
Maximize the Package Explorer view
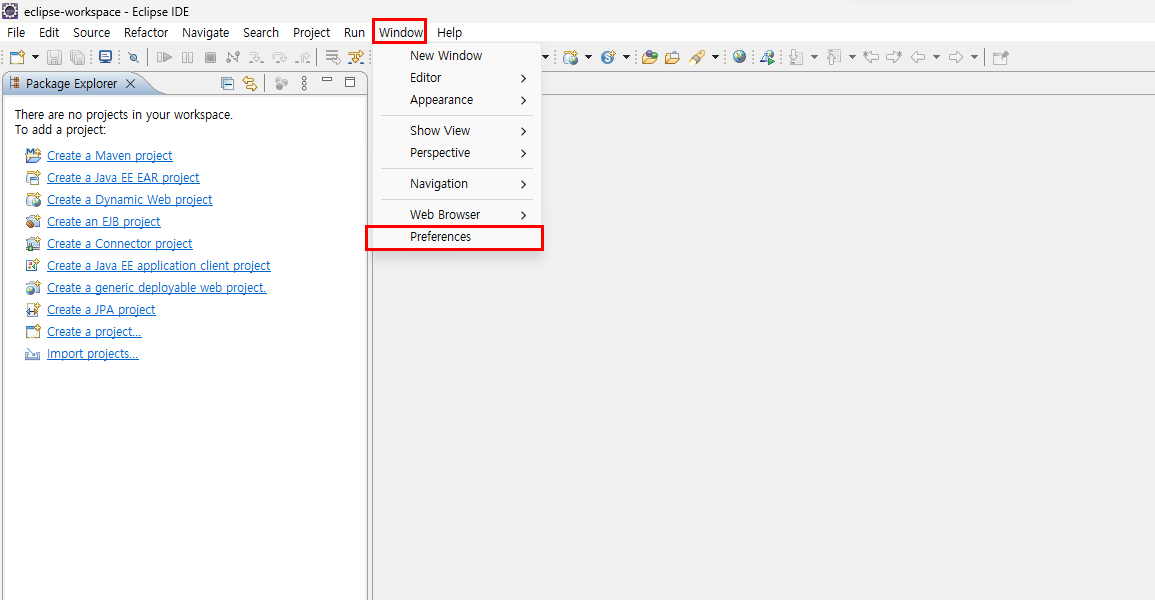click(x=350, y=82)
